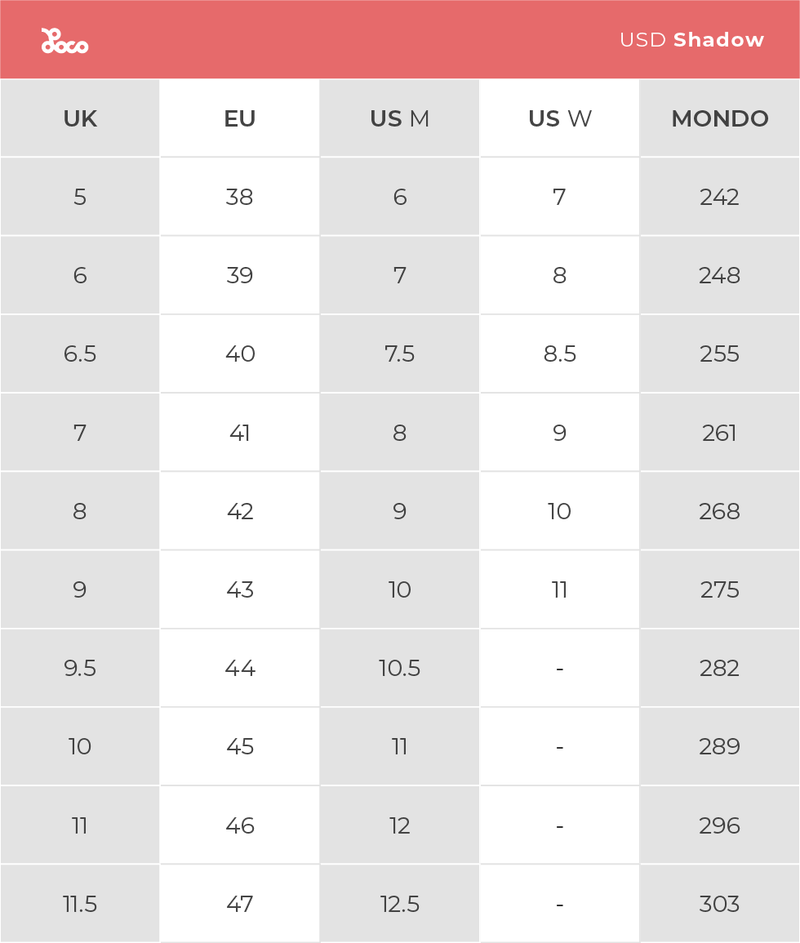
Task: Select the EU column header
Action: click(240, 118)
